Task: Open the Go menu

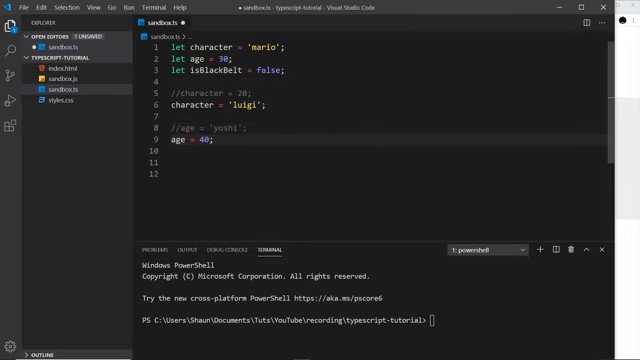Action: pyautogui.click(x=112, y=7)
